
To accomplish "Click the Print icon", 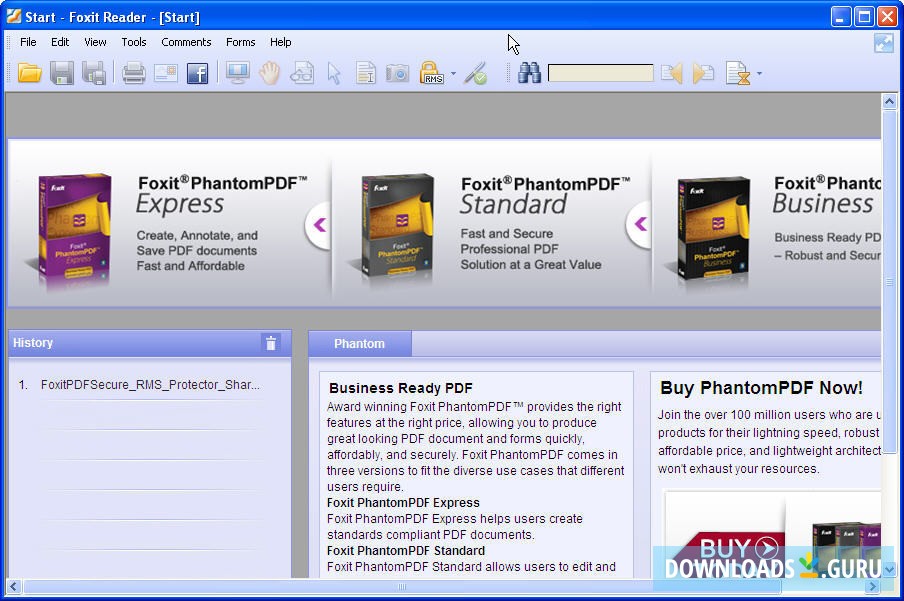I will 133,72.
